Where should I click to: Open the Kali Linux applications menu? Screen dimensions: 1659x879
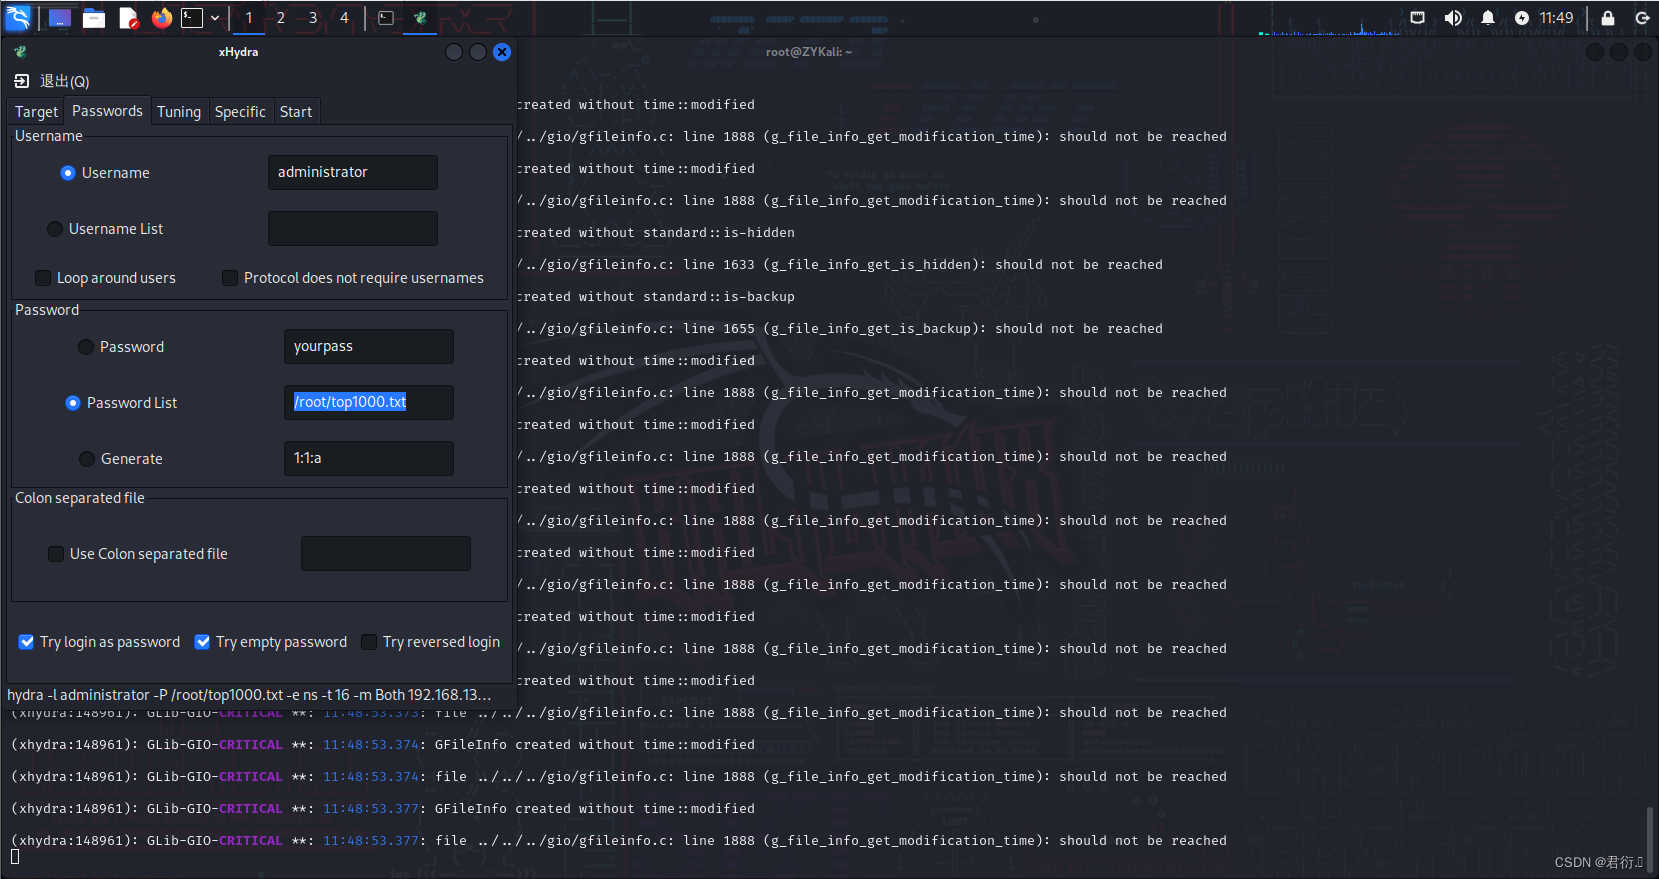[x=18, y=17]
